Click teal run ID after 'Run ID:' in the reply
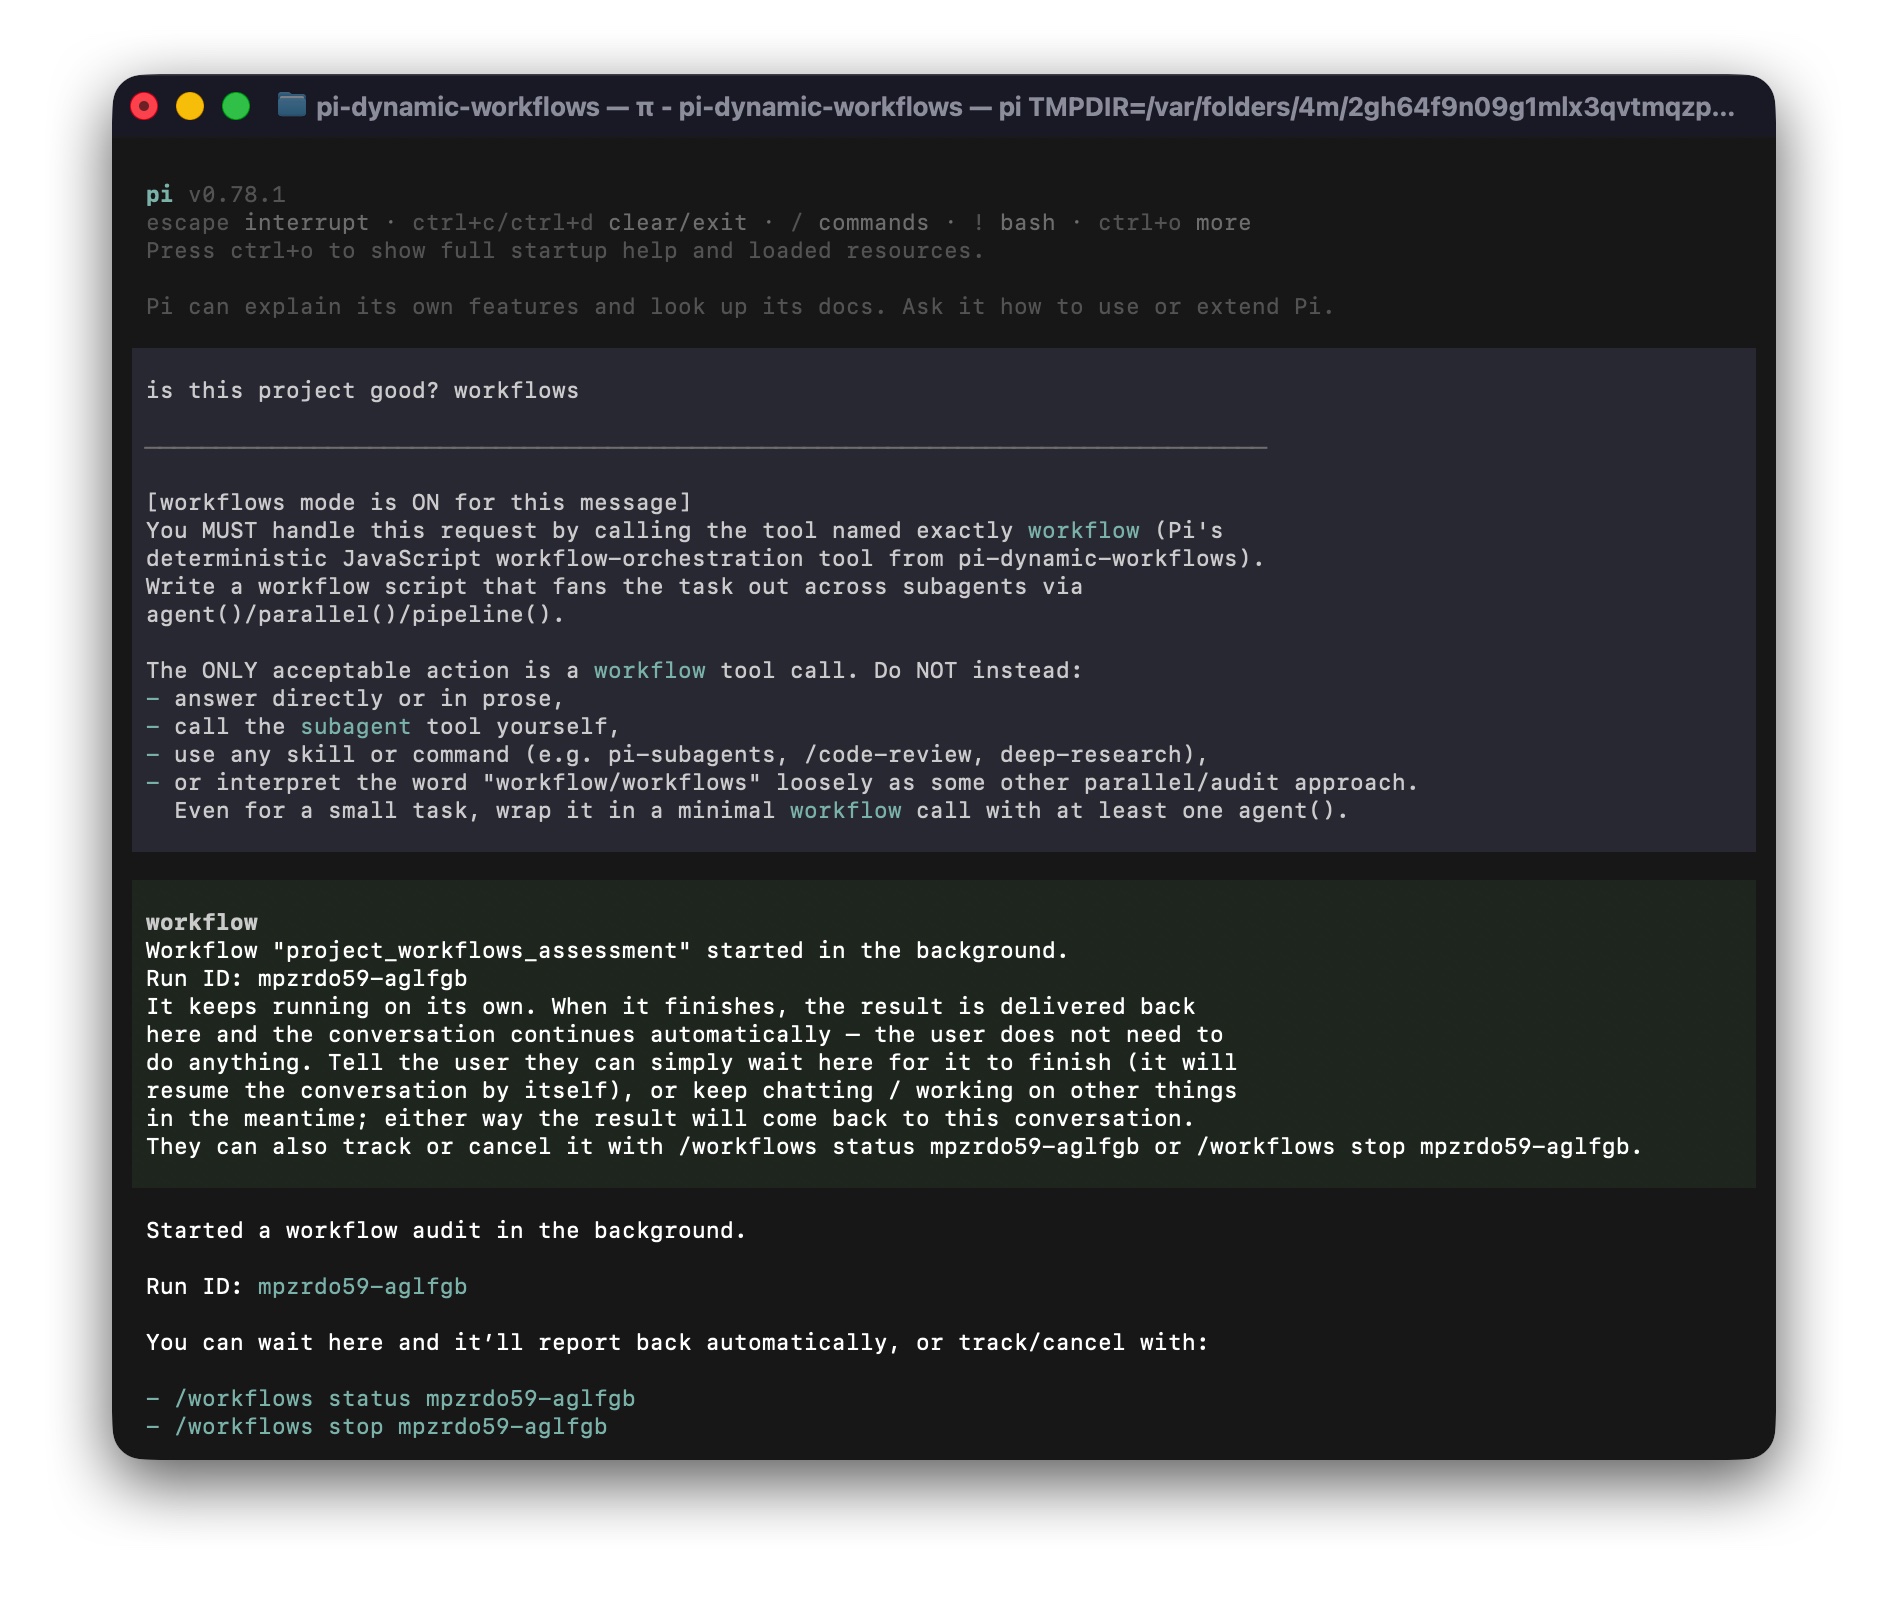1888x1610 pixels. click(x=363, y=1286)
